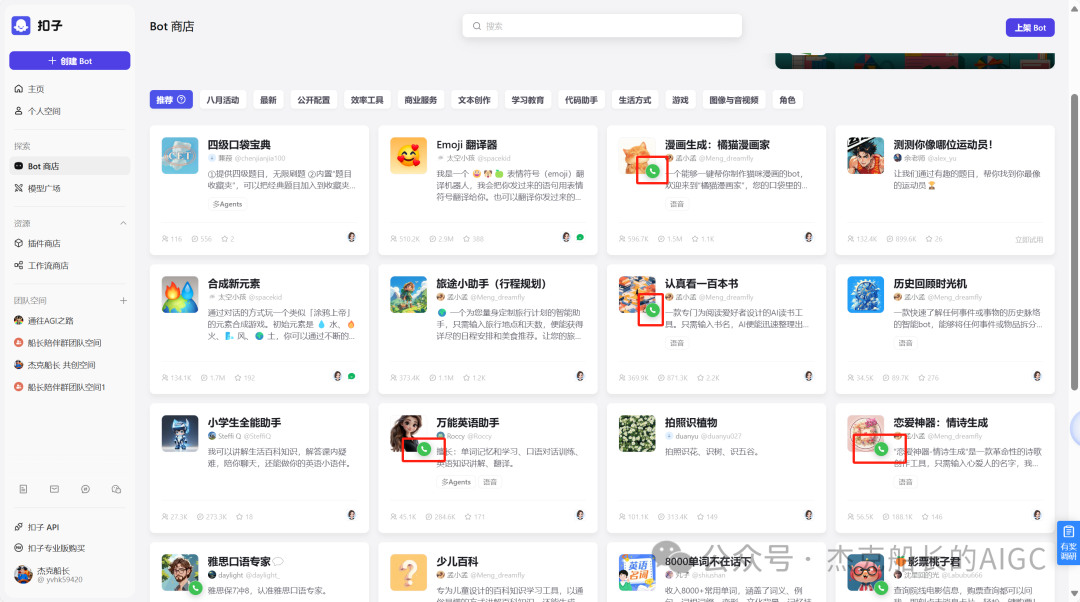The height and width of the screenshot is (602, 1080).
Task: Open 认真看一百本书 card title
Action: click(701, 284)
